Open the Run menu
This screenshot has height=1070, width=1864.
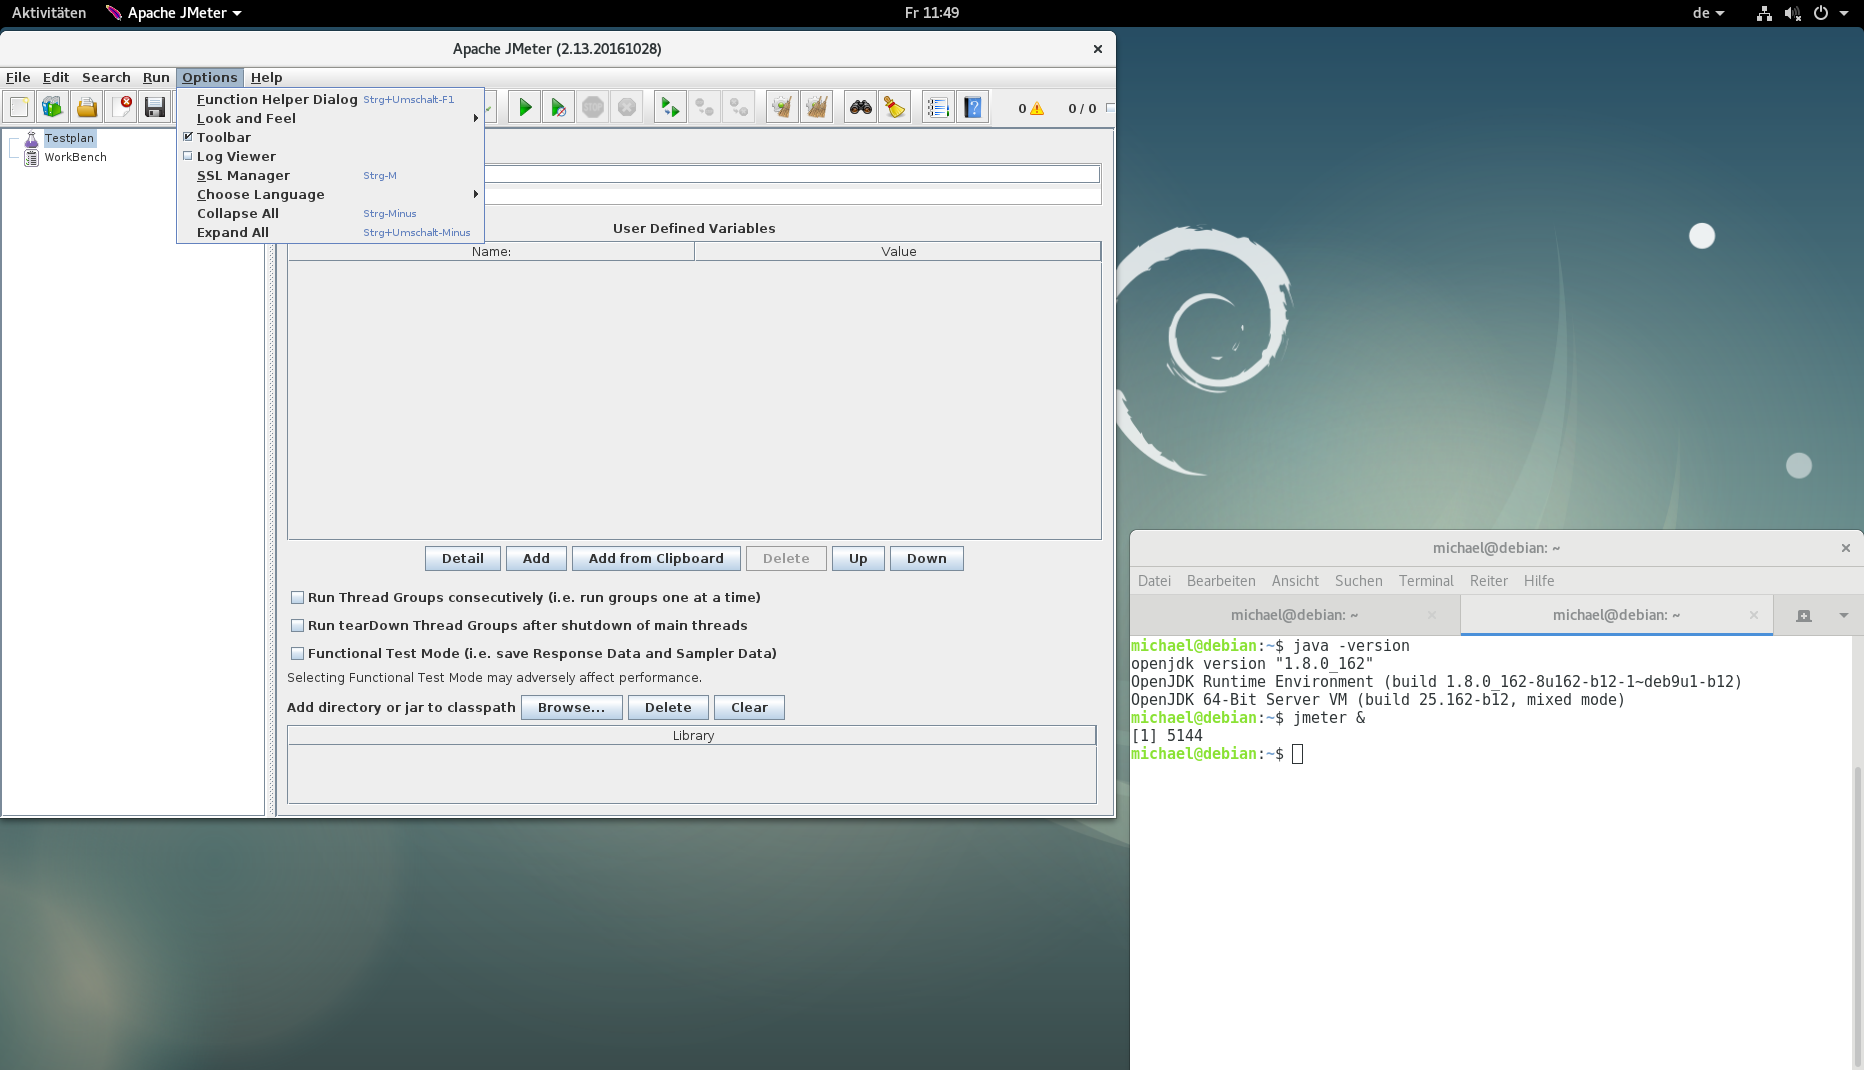156,77
